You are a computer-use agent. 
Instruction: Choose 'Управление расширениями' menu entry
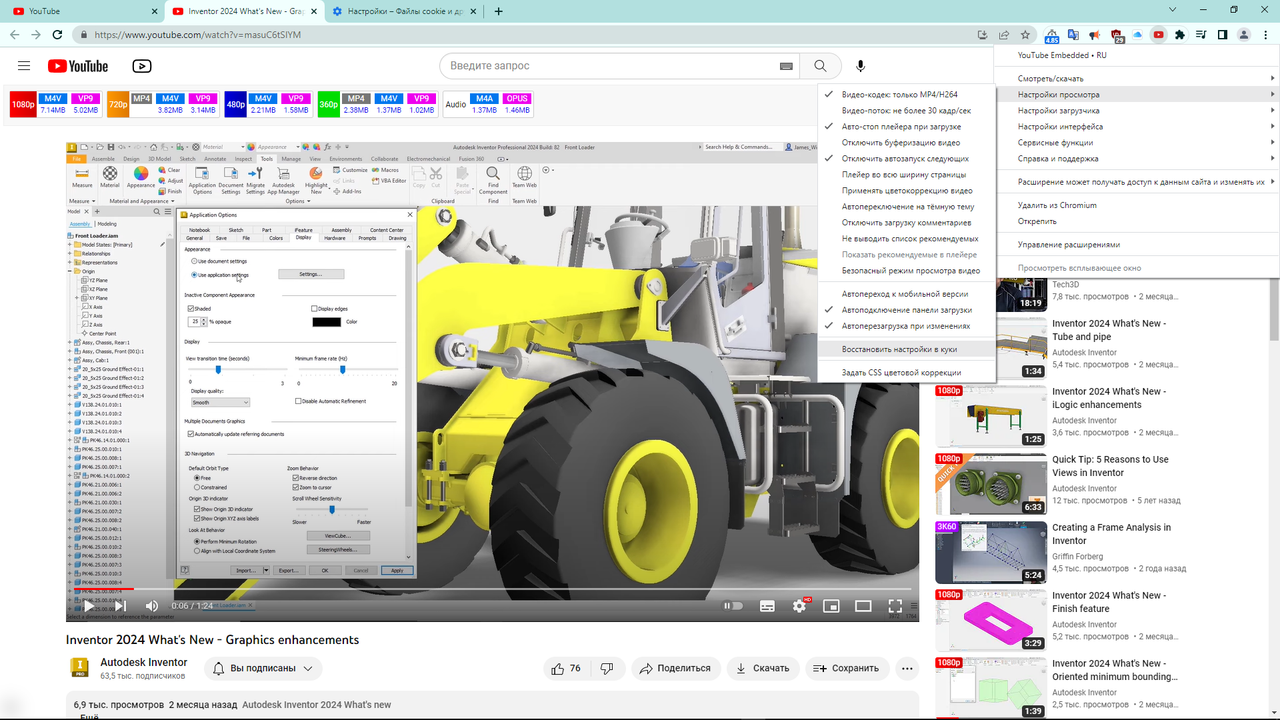coord(1137,245)
